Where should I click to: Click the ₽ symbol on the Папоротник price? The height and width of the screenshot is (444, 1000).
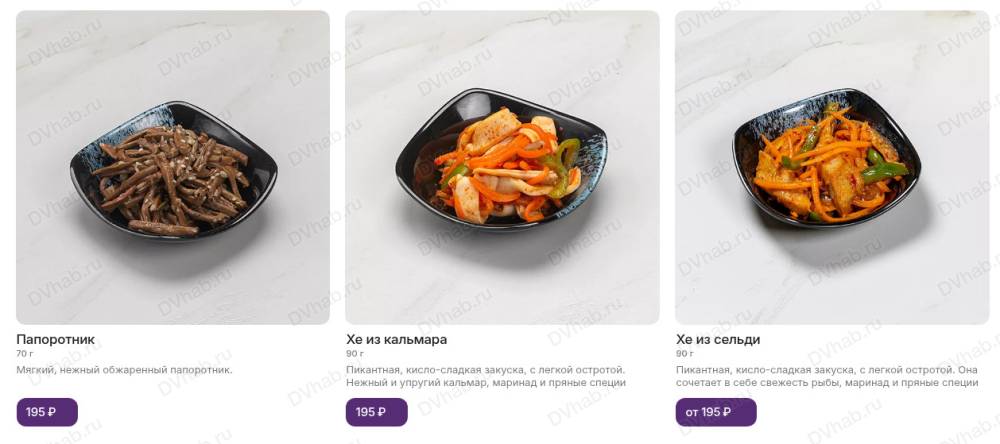click(x=52, y=412)
